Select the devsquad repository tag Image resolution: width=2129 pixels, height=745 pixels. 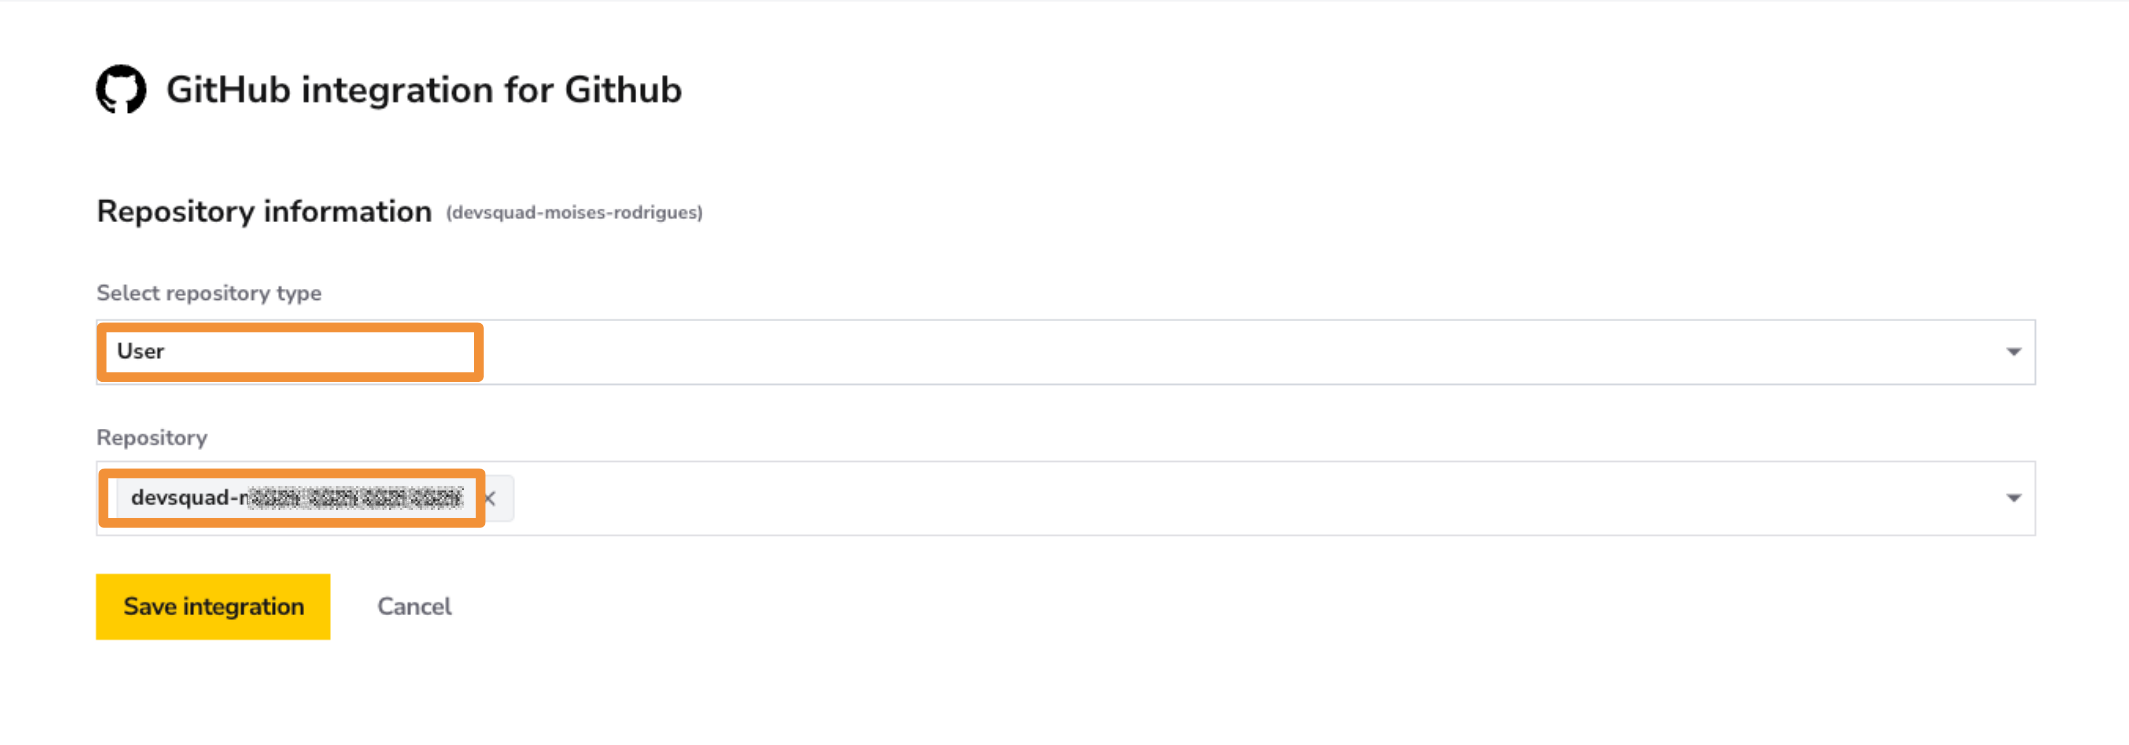tap(297, 498)
